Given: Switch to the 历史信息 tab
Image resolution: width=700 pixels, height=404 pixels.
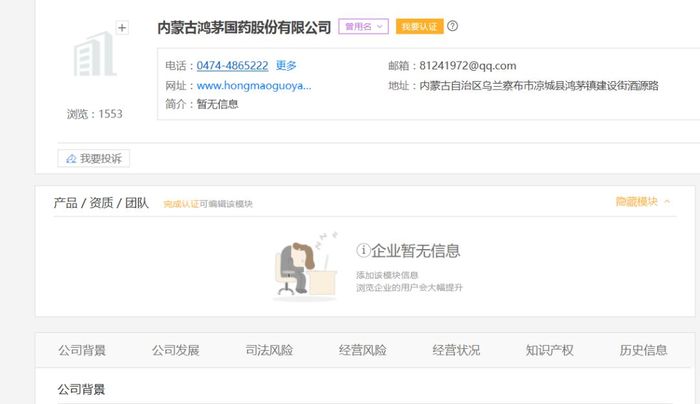Looking at the screenshot, I should [643, 350].
